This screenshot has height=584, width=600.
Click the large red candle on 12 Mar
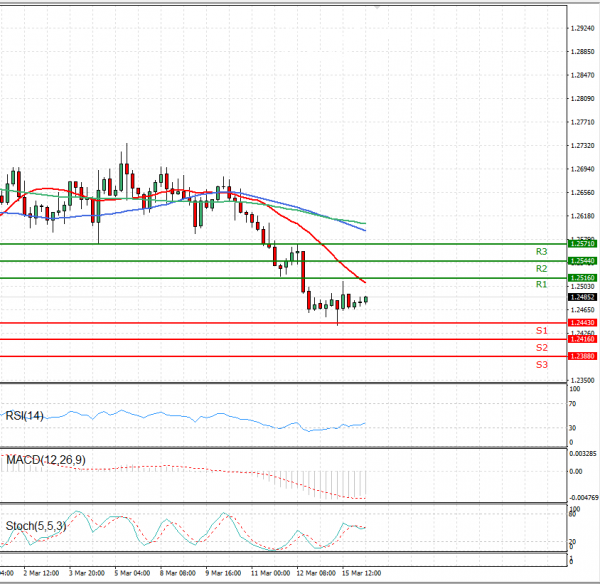pos(303,272)
